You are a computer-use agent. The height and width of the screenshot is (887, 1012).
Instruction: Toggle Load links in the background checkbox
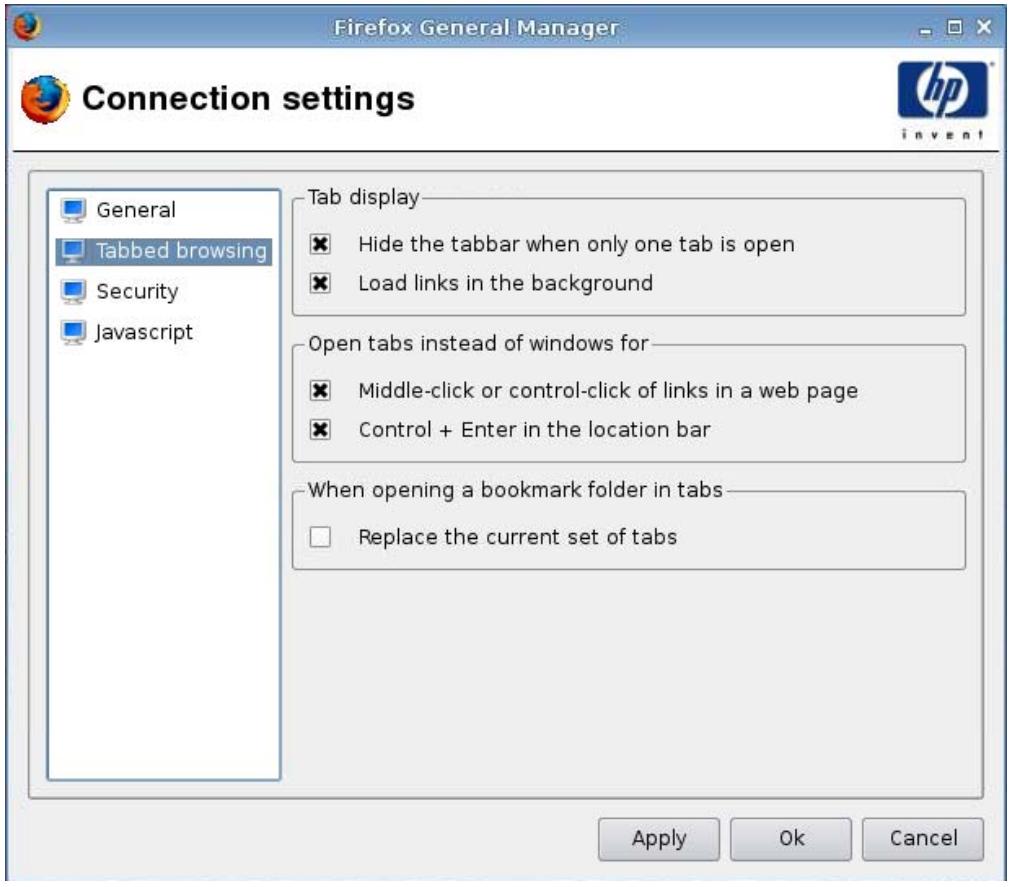coord(320,283)
